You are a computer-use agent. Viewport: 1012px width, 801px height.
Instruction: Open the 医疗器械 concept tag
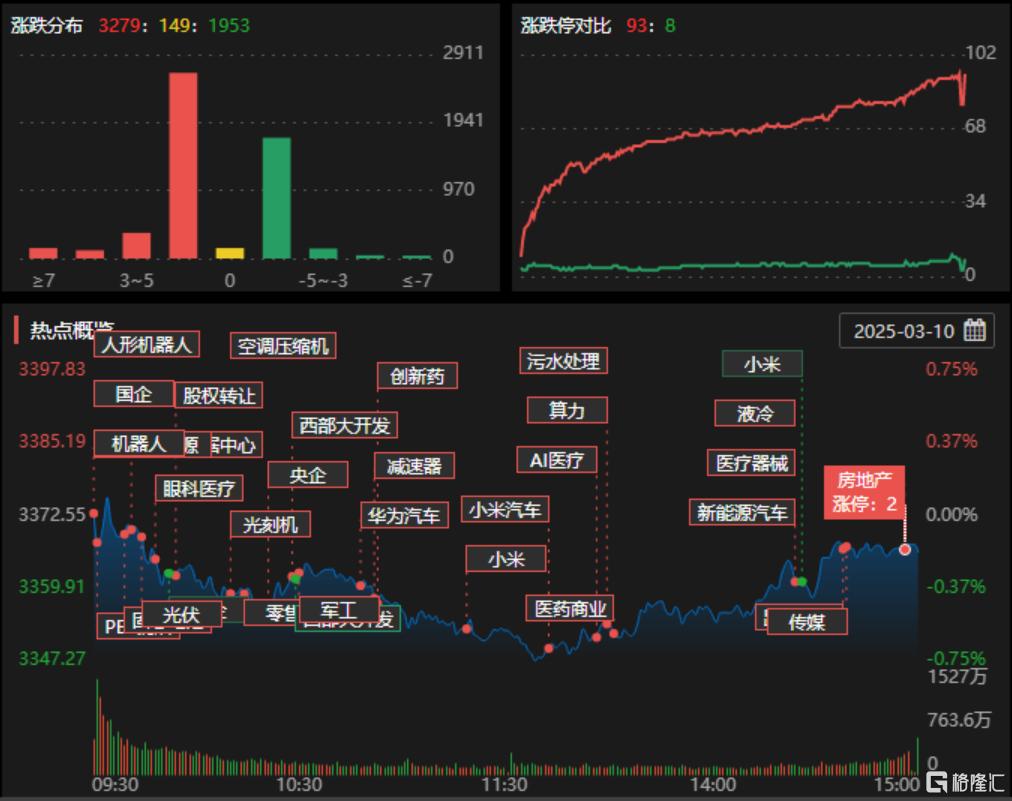pyautogui.click(x=751, y=462)
